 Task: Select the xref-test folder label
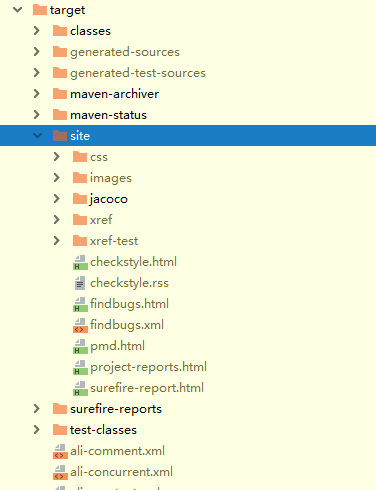114,241
